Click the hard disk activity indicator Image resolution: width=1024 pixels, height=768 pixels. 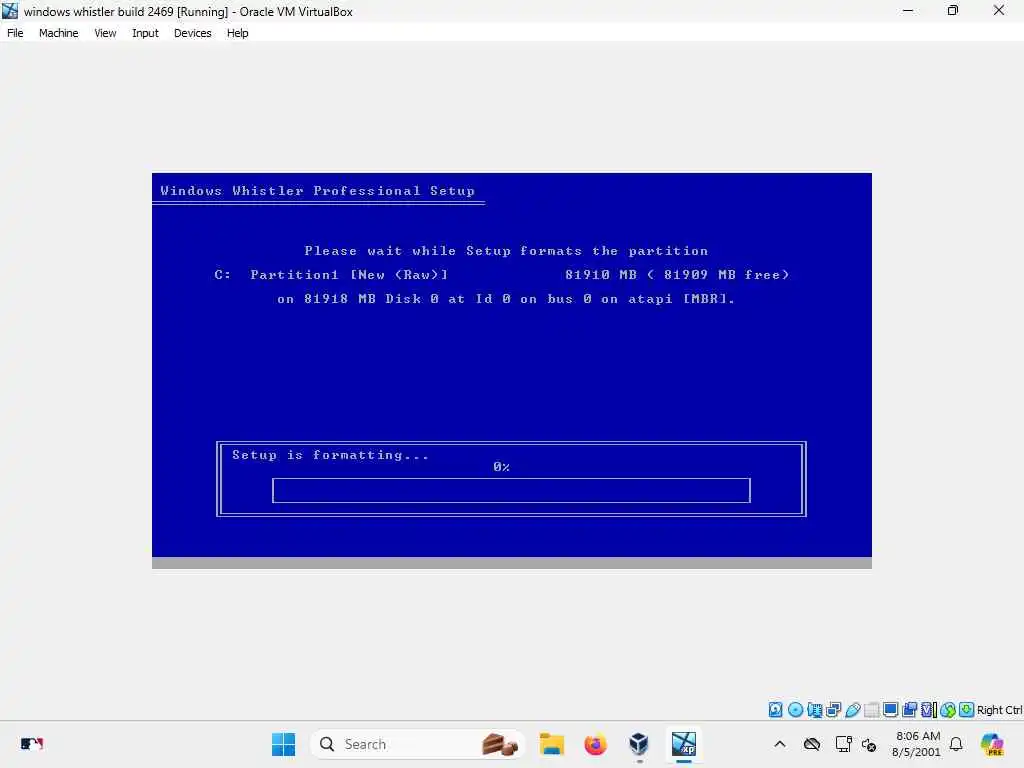click(775, 710)
